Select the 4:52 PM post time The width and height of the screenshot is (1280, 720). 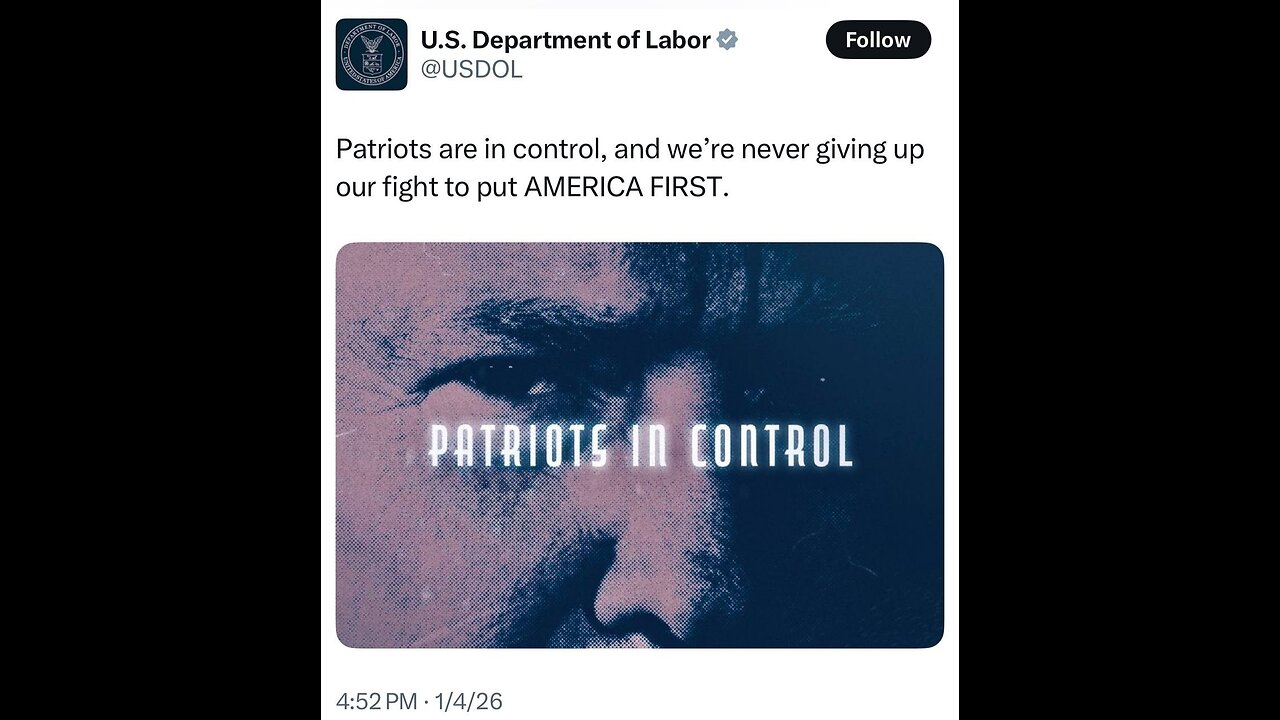tap(376, 701)
